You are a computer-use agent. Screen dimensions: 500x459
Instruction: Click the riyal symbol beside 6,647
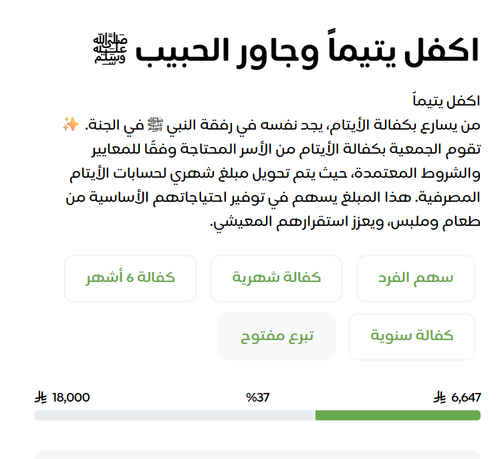[x=440, y=397]
